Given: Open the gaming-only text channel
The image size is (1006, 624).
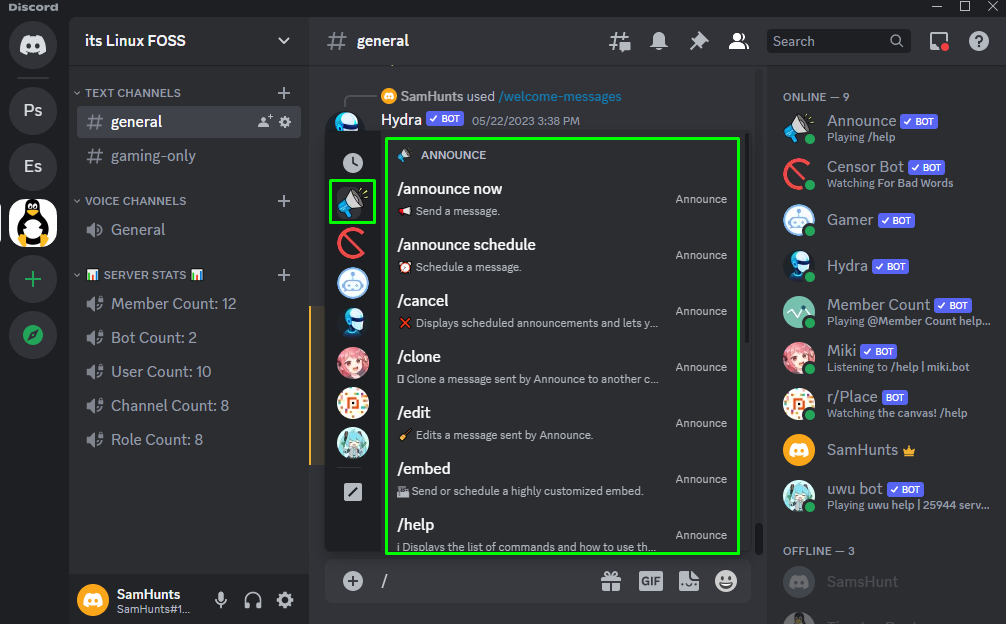Looking at the screenshot, I should click(x=189, y=156).
